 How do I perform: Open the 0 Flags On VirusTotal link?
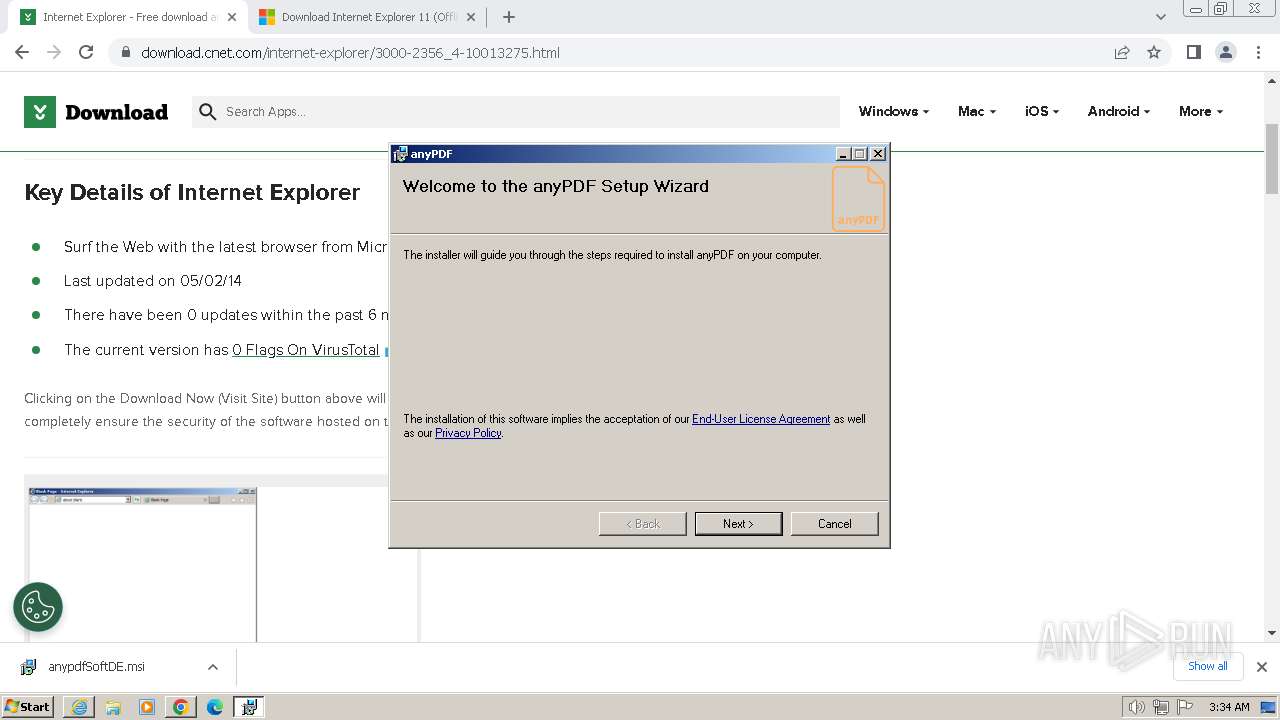pos(306,350)
